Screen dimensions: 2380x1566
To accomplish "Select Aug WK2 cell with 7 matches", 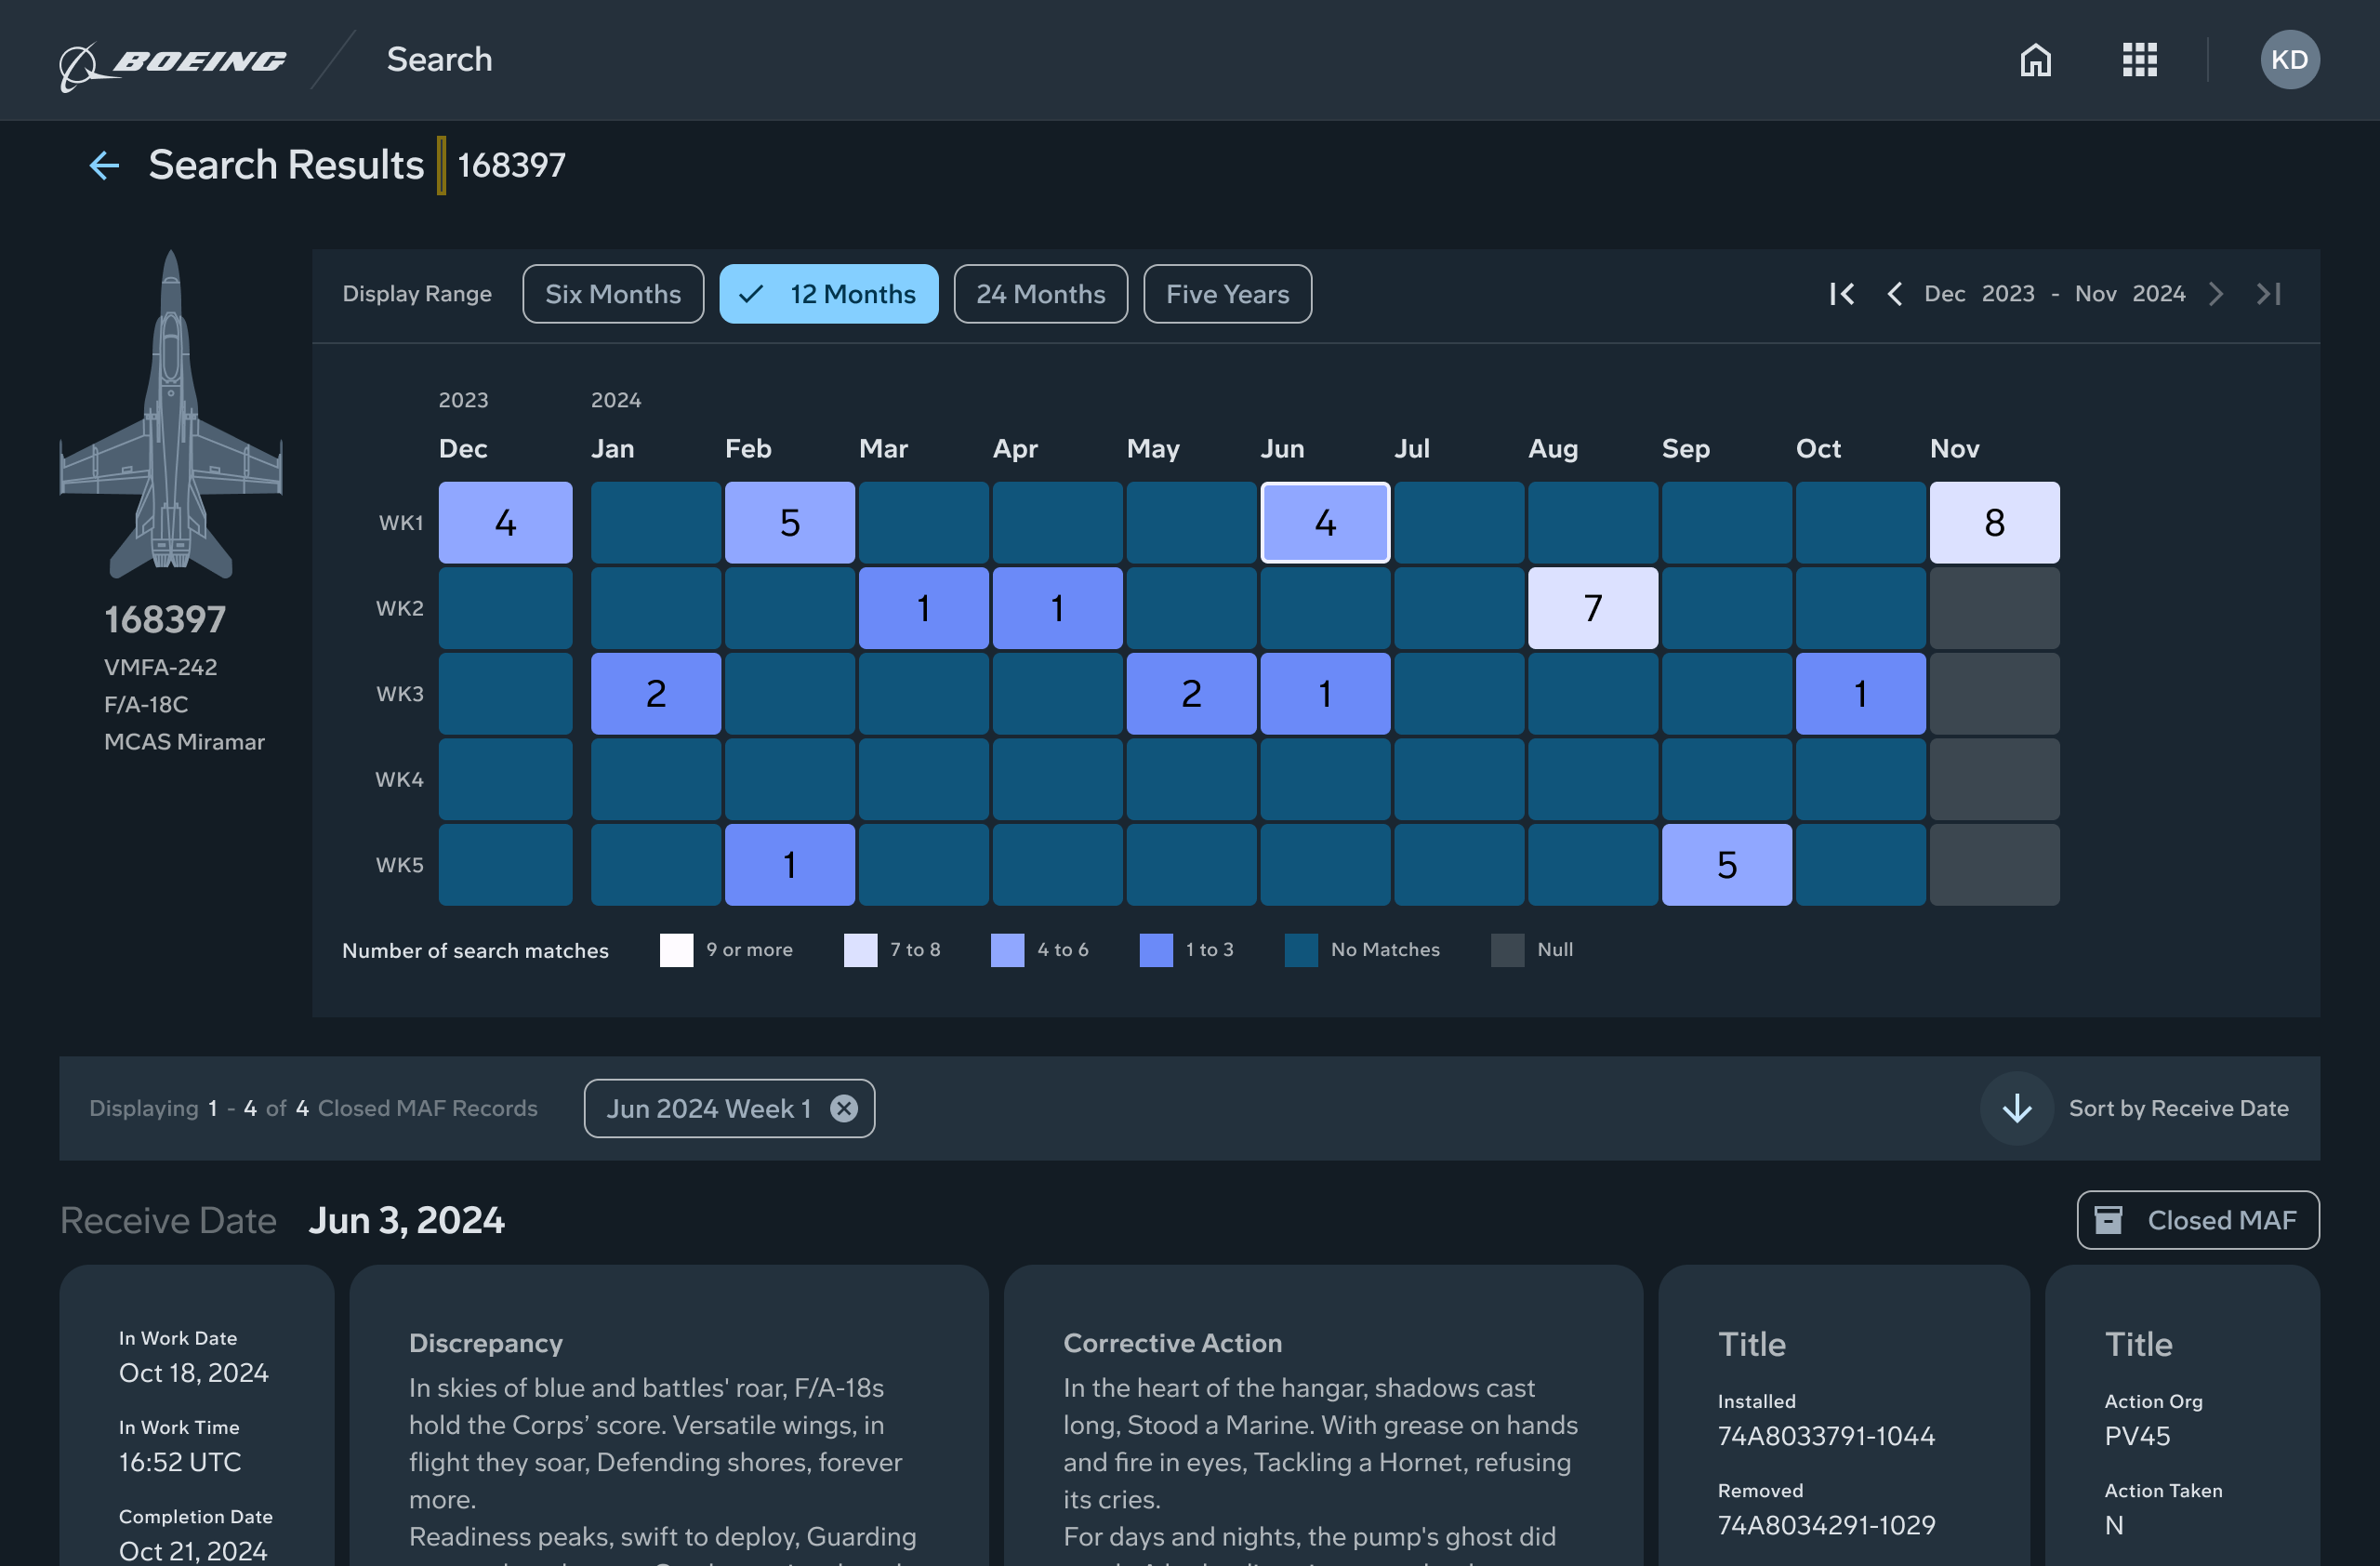I will pos(1593,608).
